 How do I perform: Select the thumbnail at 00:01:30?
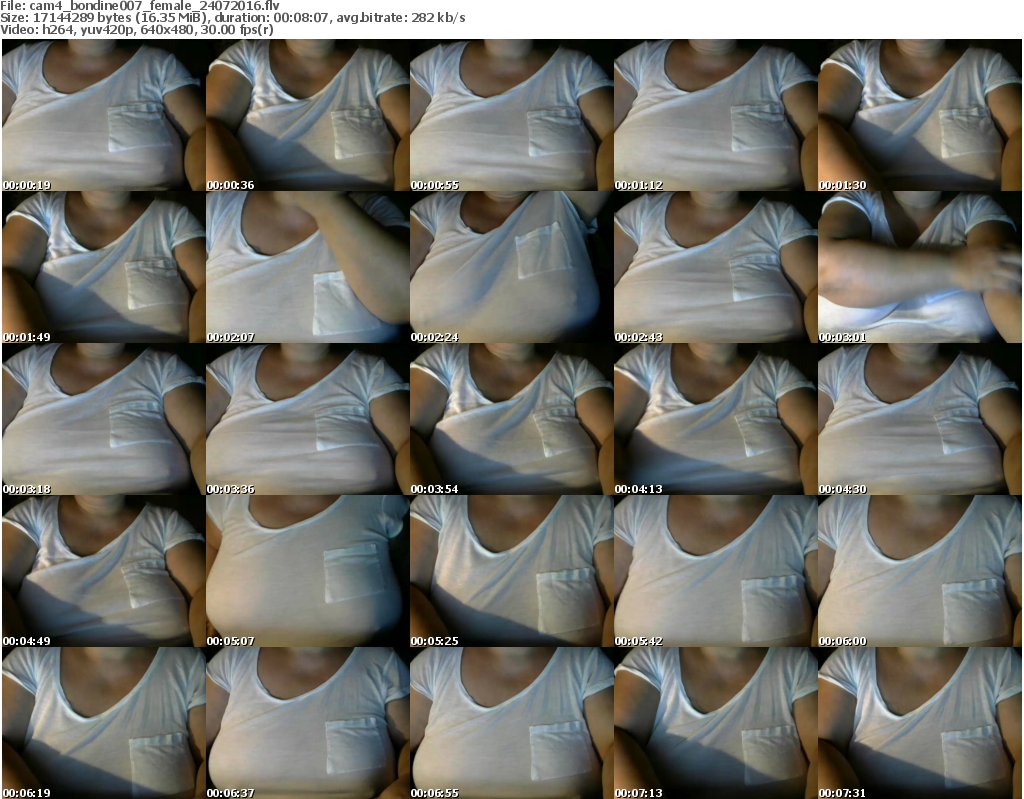(920, 115)
